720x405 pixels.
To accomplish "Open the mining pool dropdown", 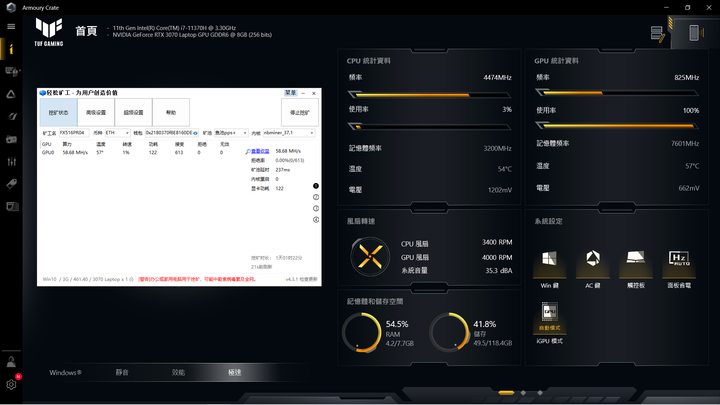I will tap(231, 133).
